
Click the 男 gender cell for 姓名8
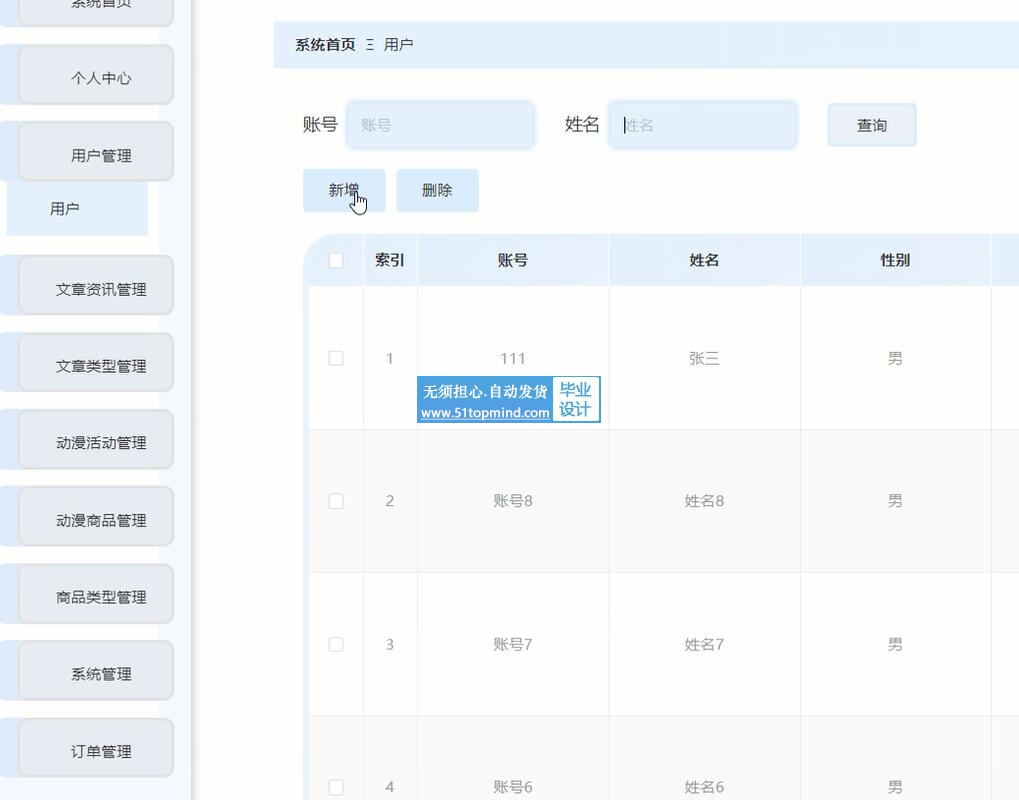tap(896, 501)
